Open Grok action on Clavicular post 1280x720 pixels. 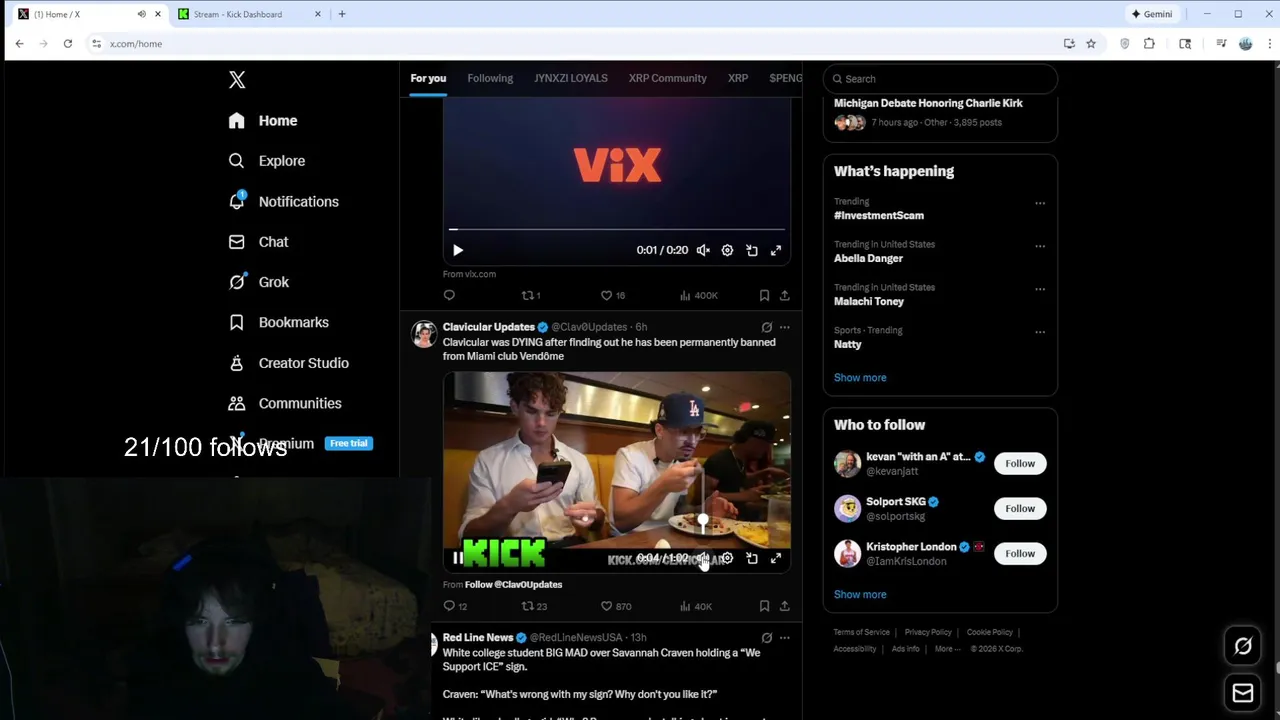point(767,327)
